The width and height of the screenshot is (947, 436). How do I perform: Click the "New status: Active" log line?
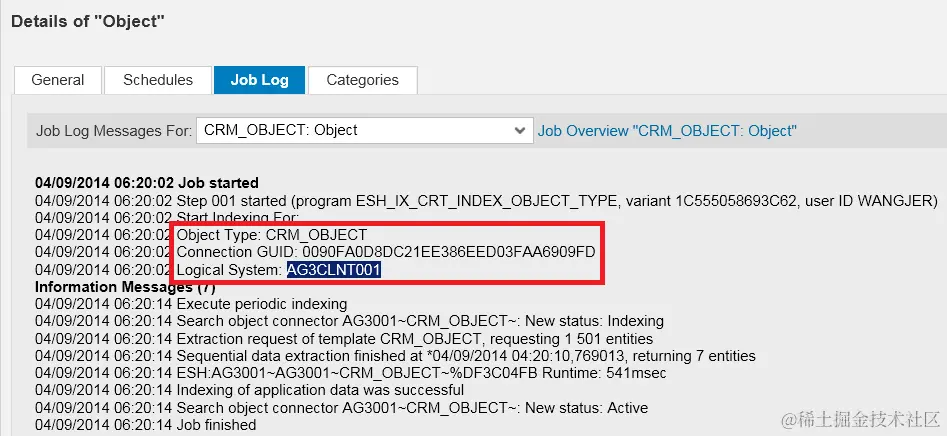click(341, 408)
